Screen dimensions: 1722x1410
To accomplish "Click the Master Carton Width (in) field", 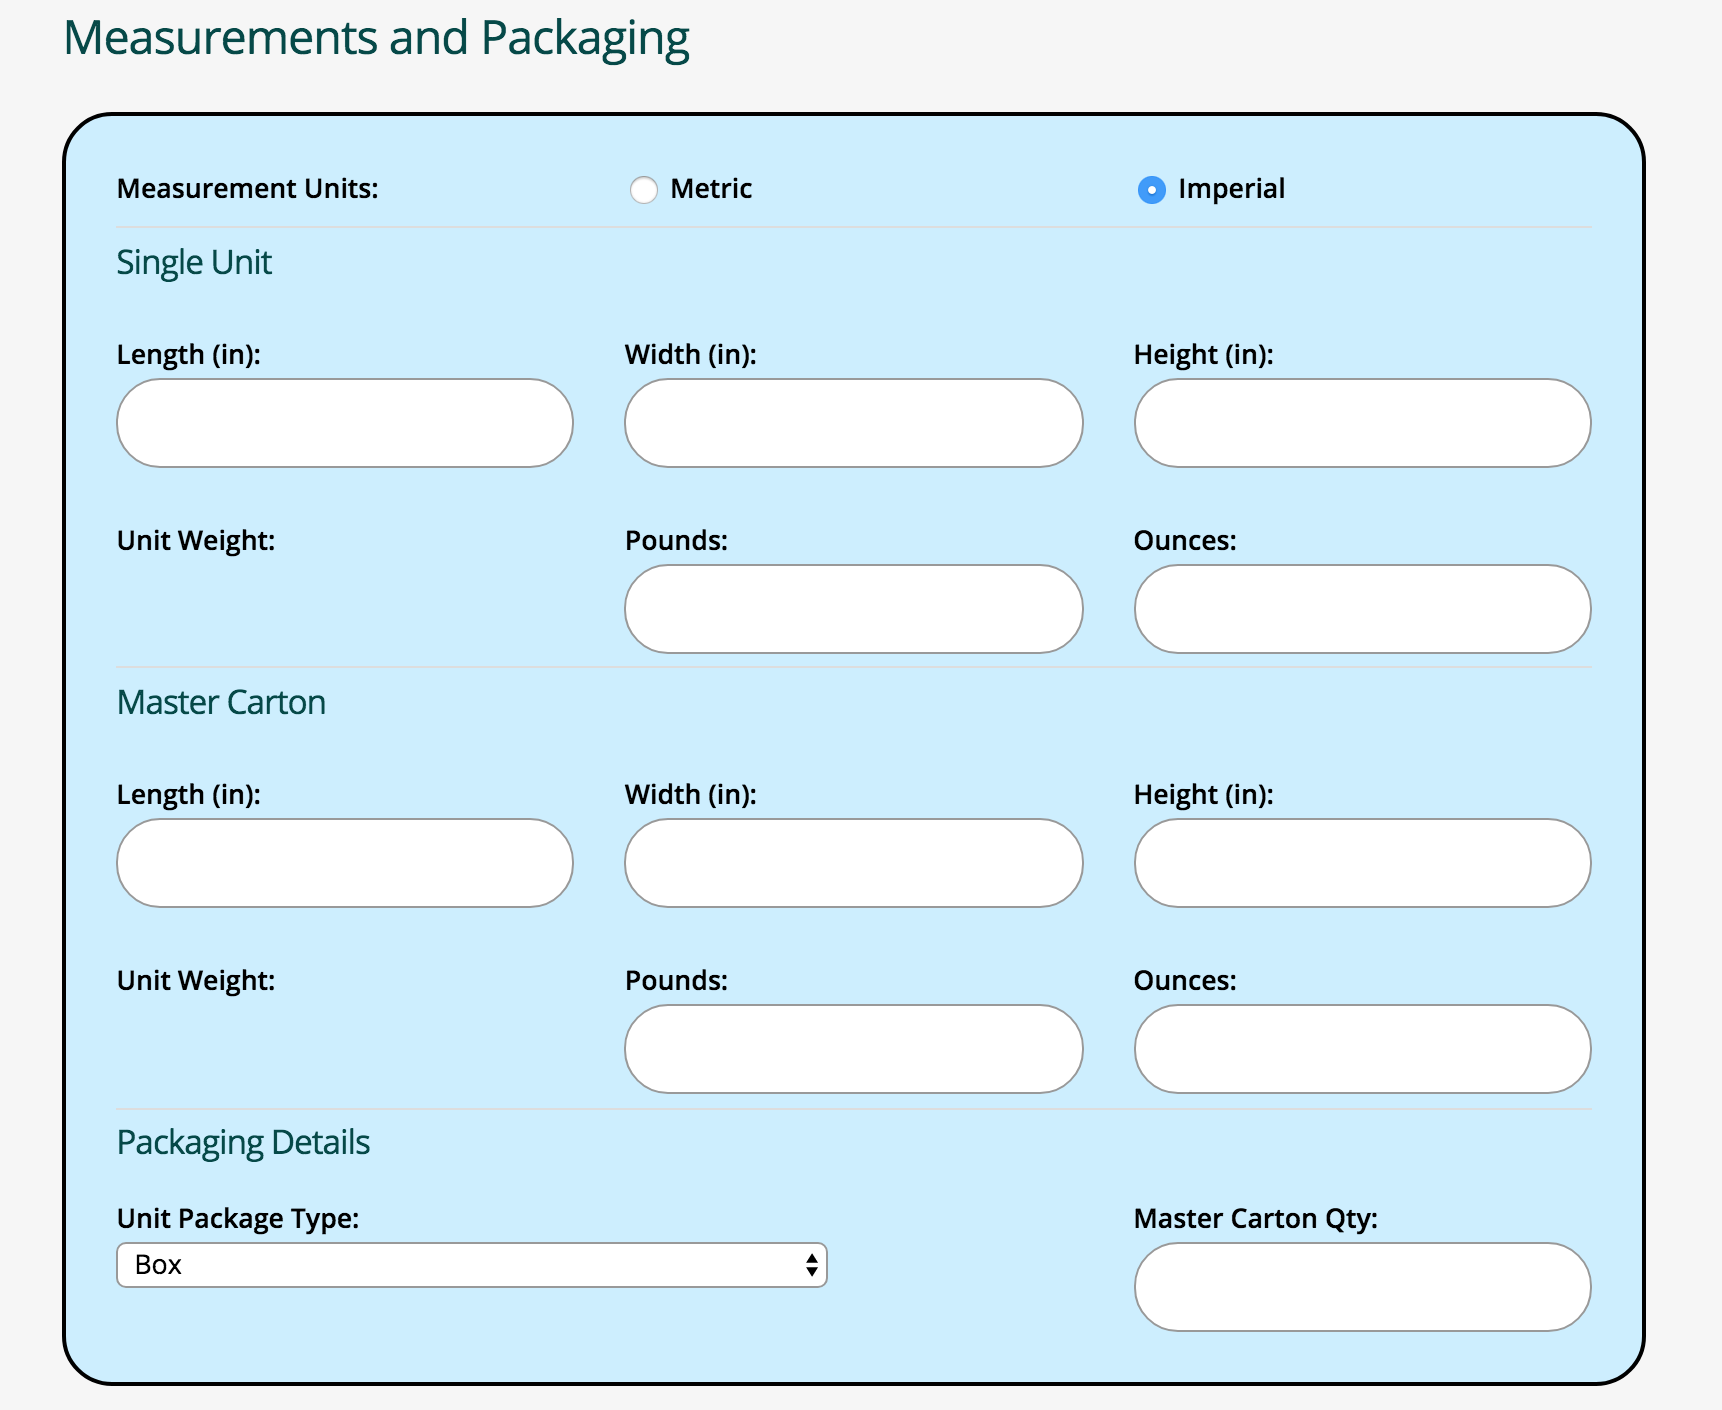I will pos(854,863).
